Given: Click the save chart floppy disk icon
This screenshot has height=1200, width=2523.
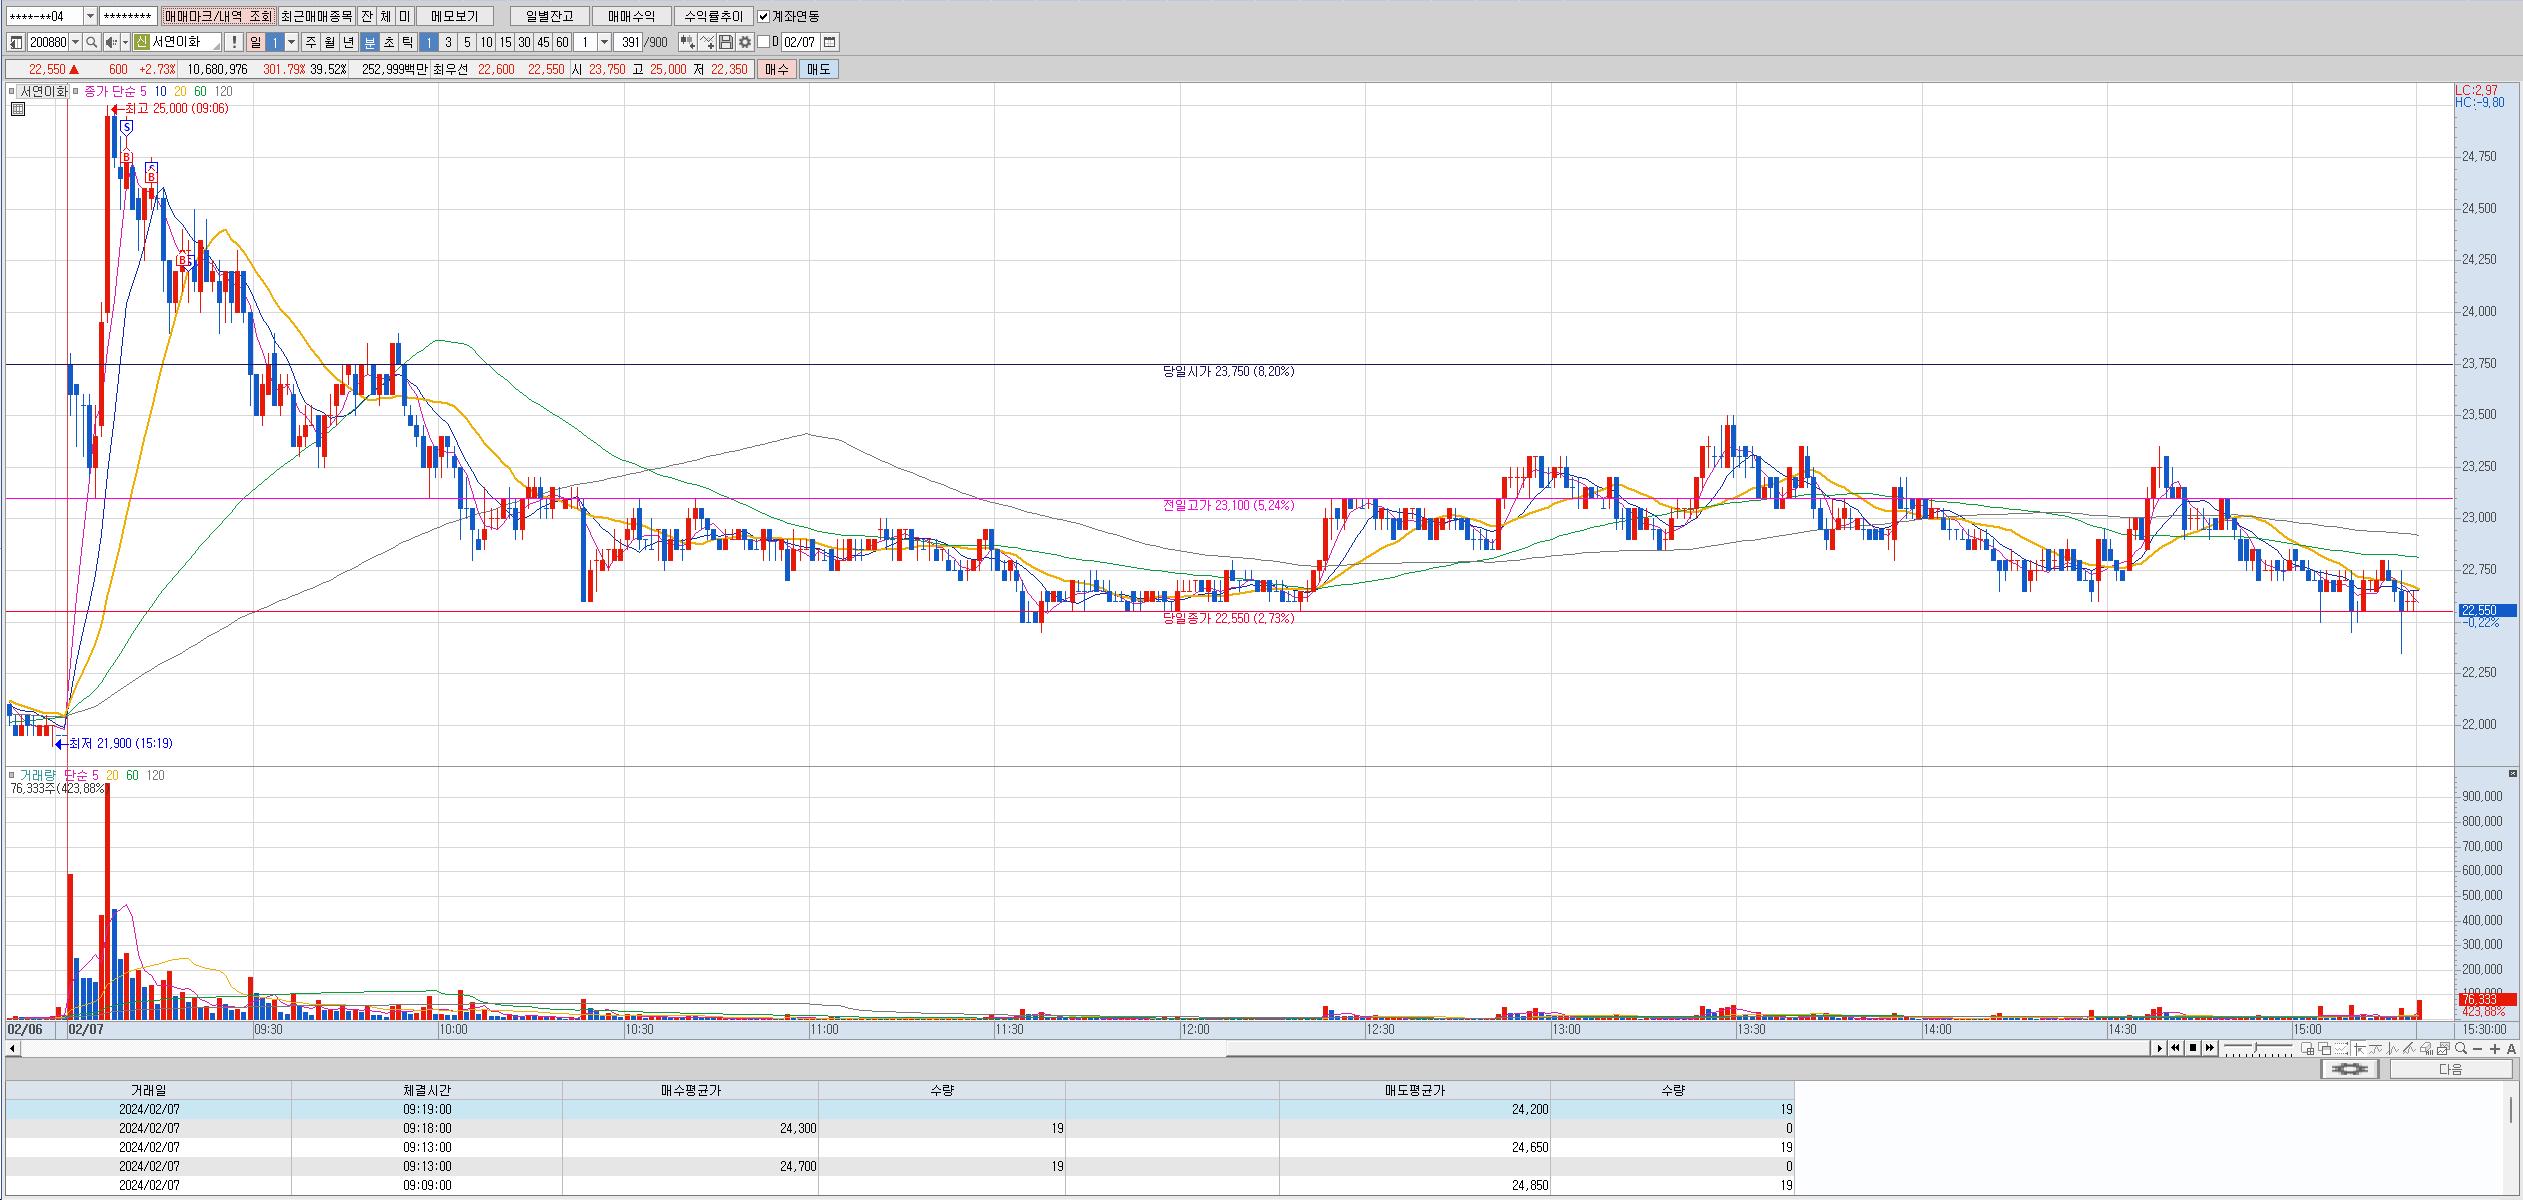Looking at the screenshot, I should 726,42.
